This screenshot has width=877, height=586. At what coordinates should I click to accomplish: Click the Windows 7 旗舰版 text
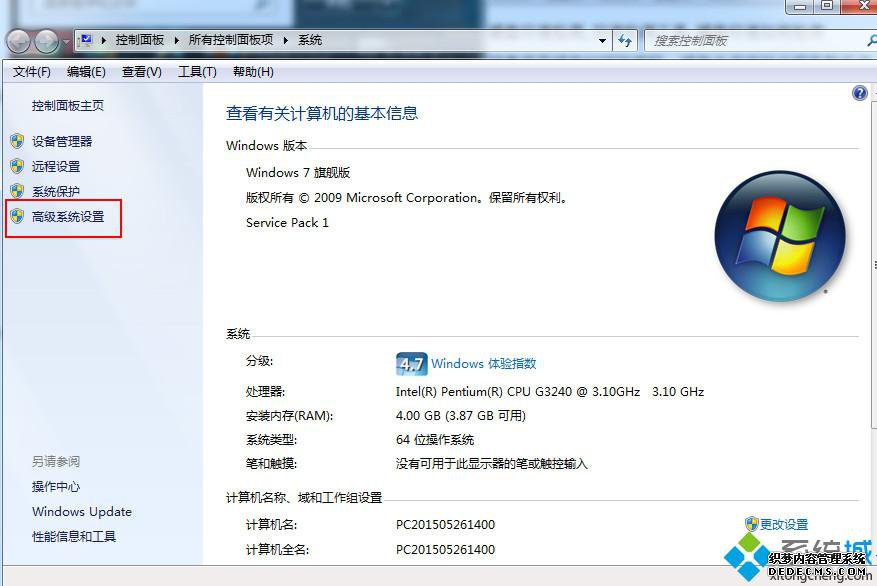(x=298, y=173)
